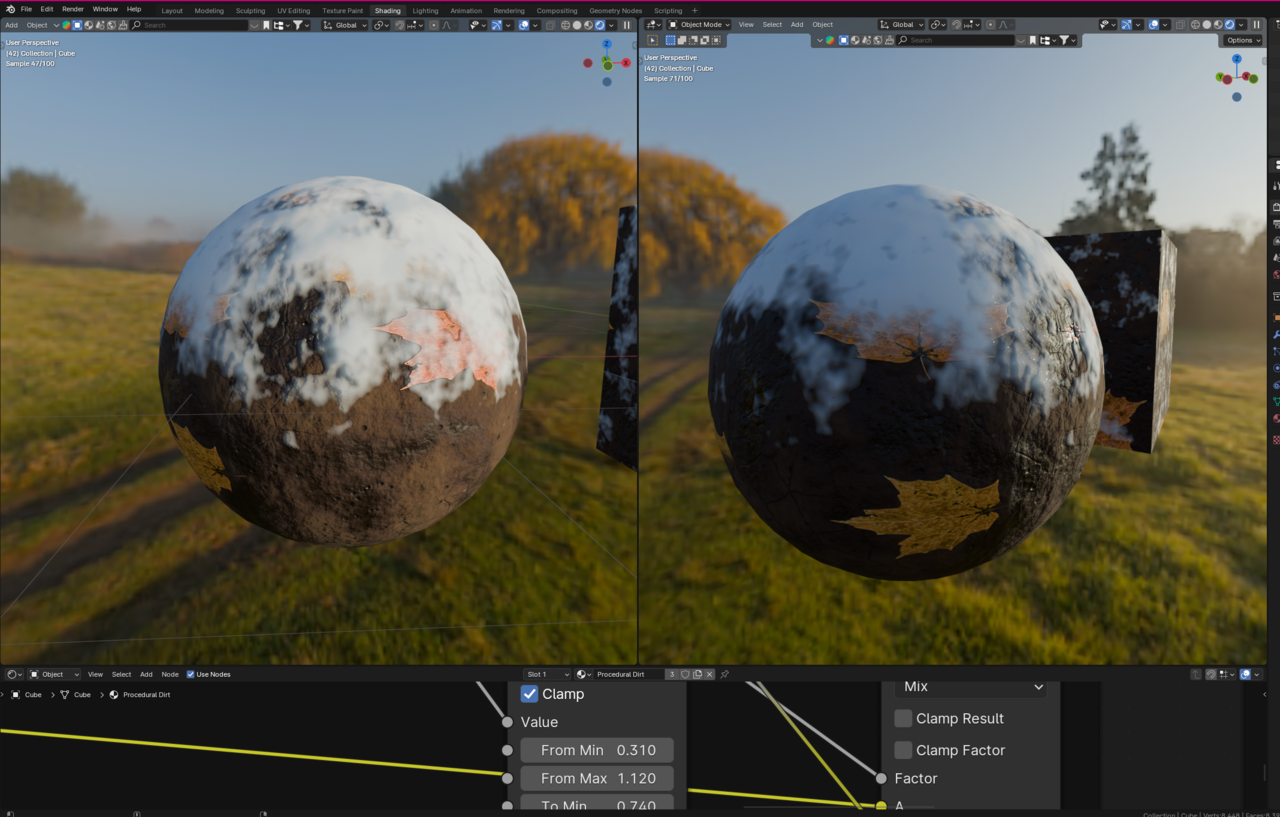
Task: Open filter funnel dropdown in right viewport
Action: [x=1067, y=41]
